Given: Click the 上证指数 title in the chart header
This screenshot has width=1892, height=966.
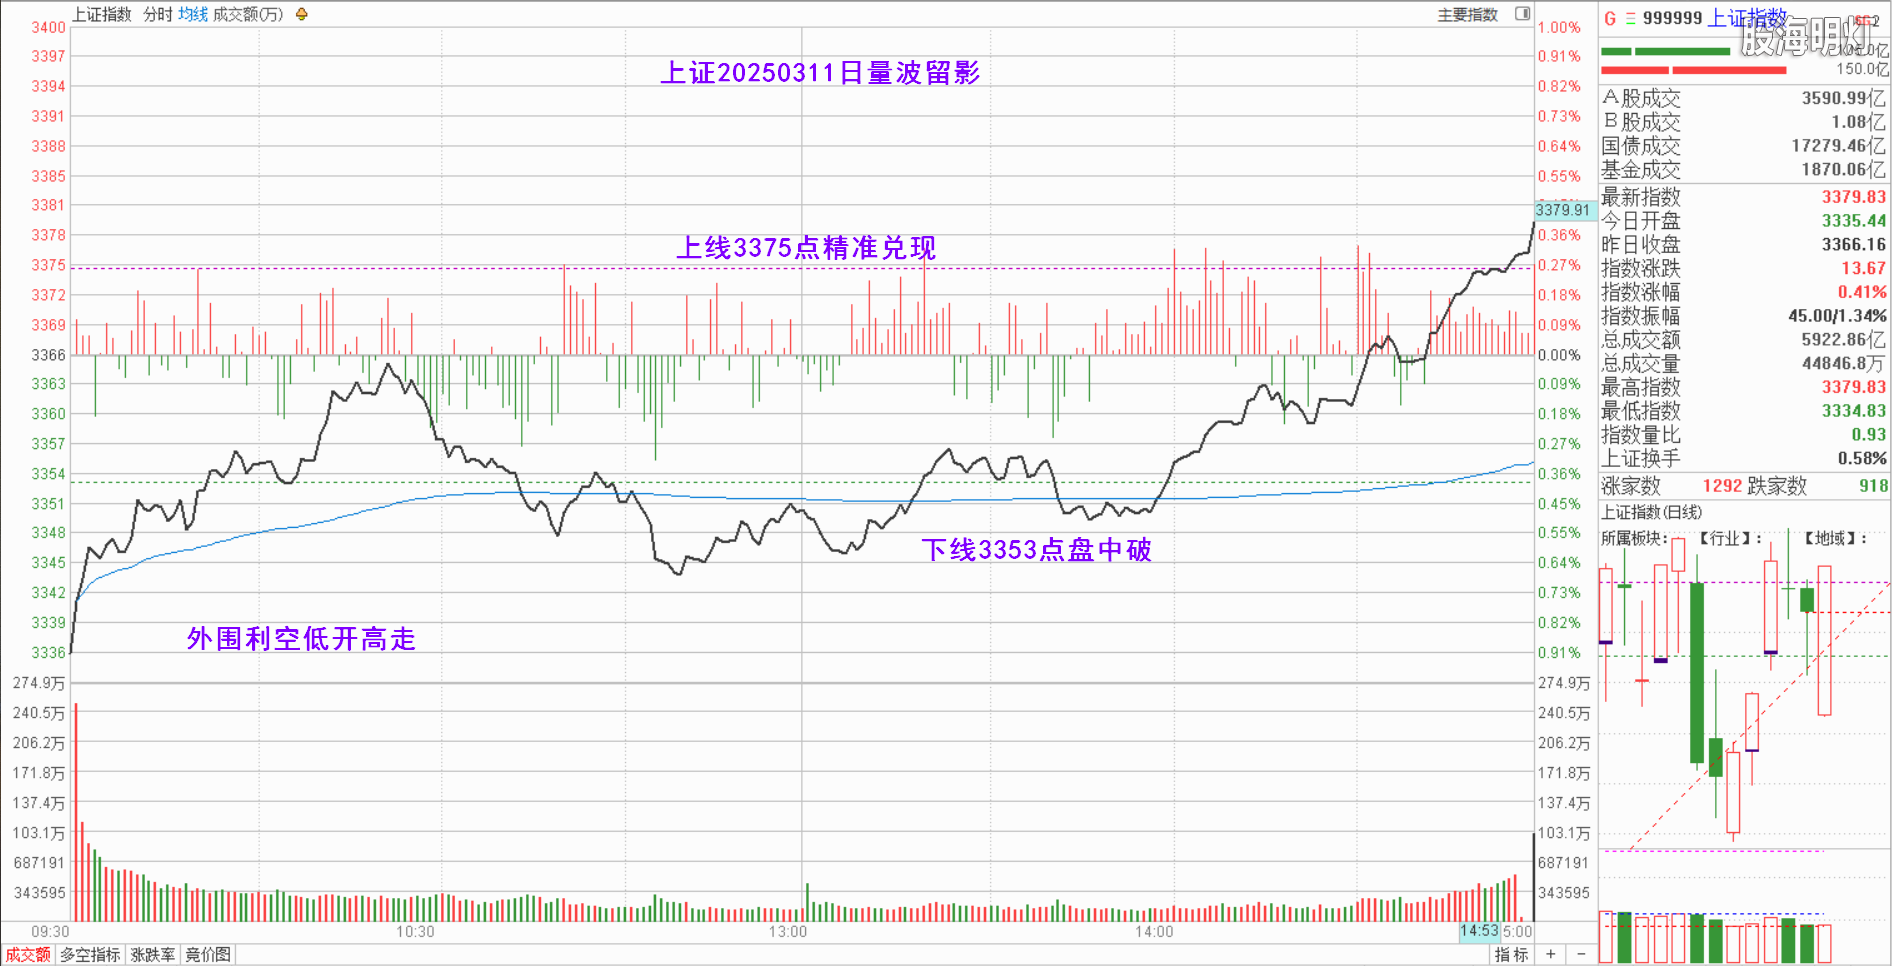Looking at the screenshot, I should pos(102,14).
